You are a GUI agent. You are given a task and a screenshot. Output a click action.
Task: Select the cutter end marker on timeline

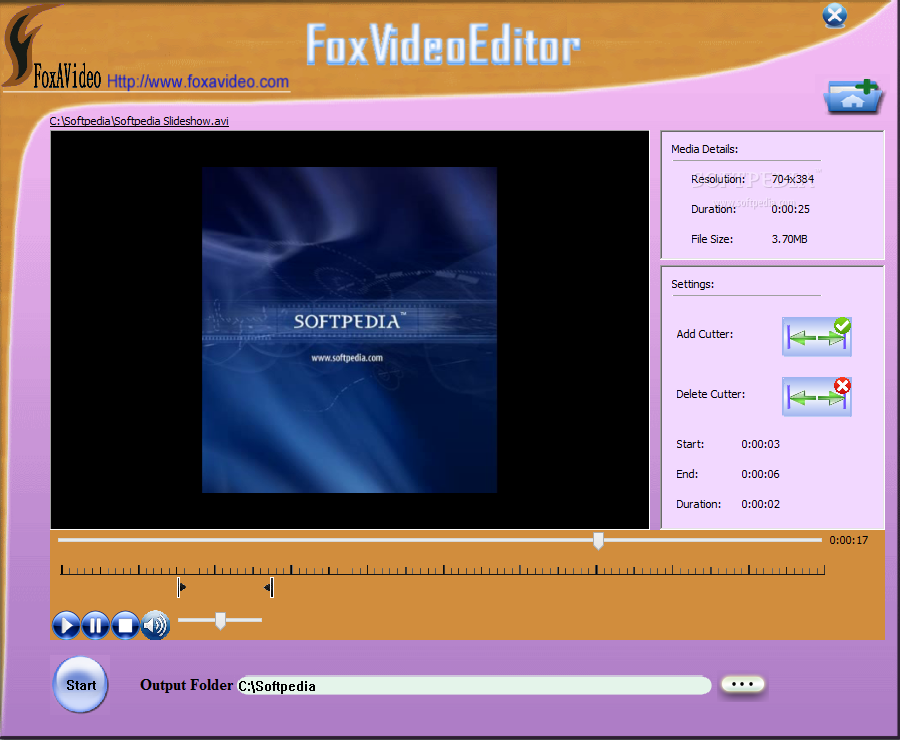(269, 587)
